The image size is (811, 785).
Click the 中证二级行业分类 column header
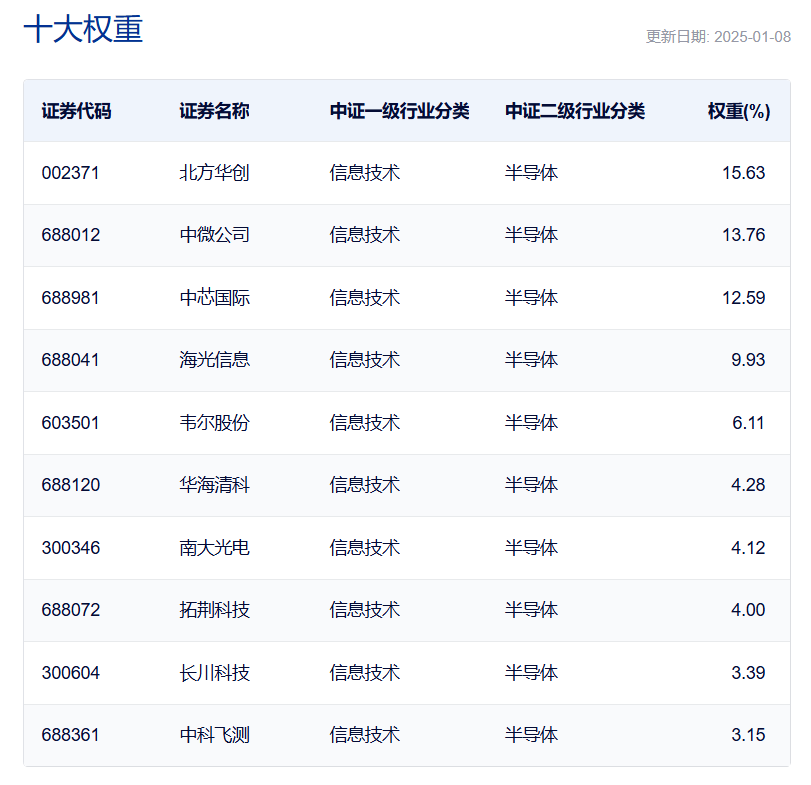pos(575,111)
